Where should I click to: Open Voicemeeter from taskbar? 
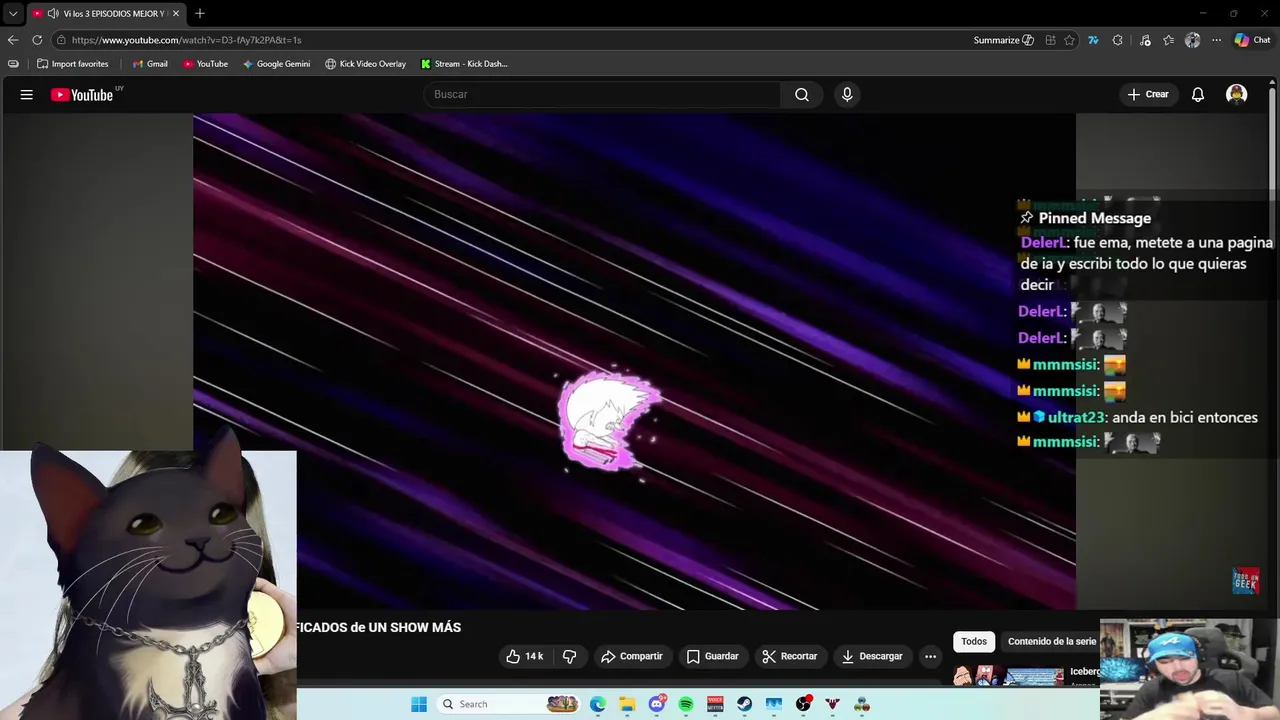coord(715,704)
